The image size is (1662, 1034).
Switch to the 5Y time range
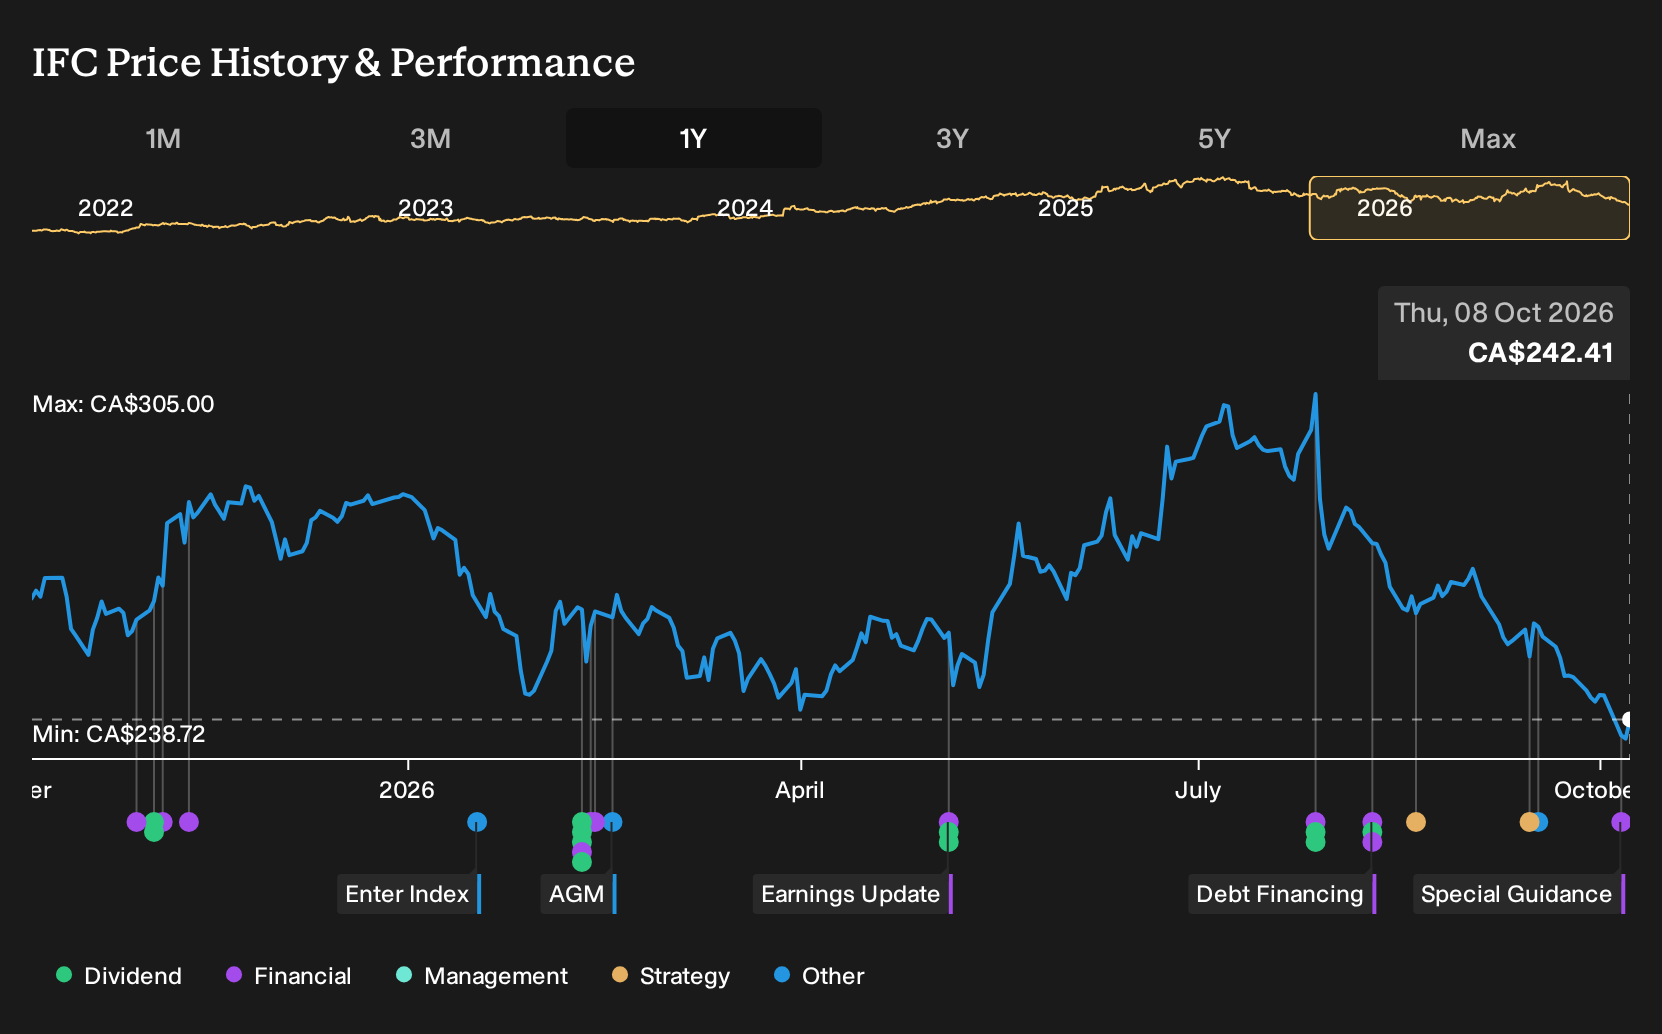coord(1214,138)
